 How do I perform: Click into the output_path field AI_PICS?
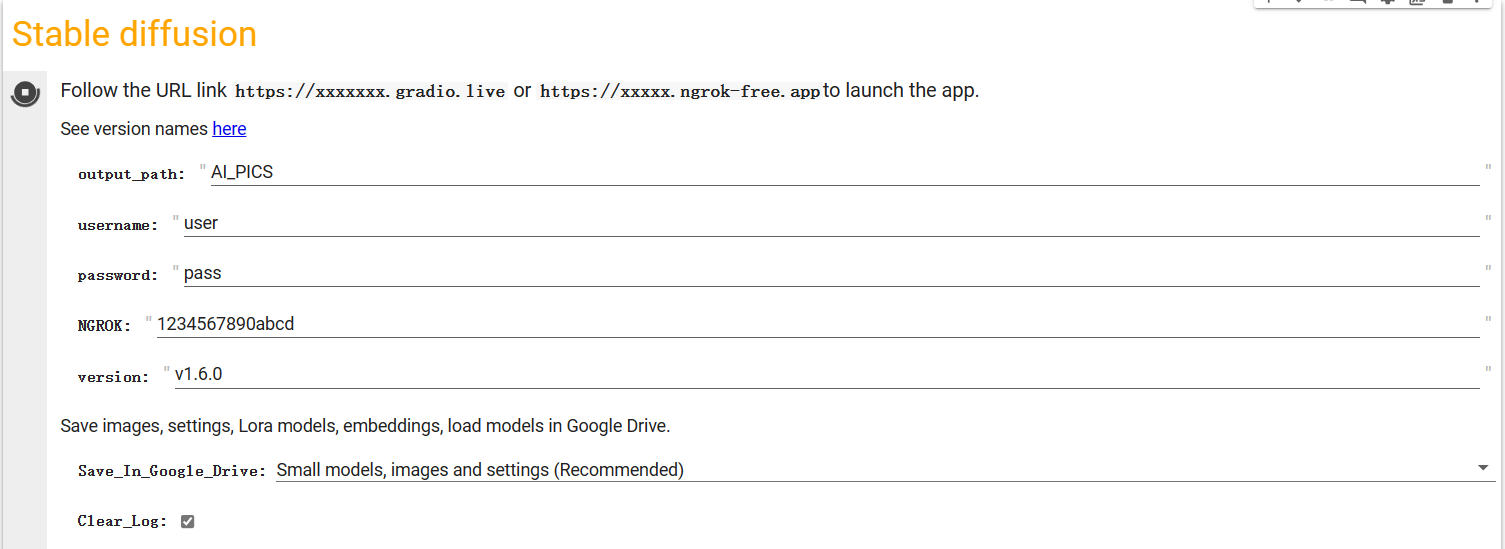click(845, 172)
